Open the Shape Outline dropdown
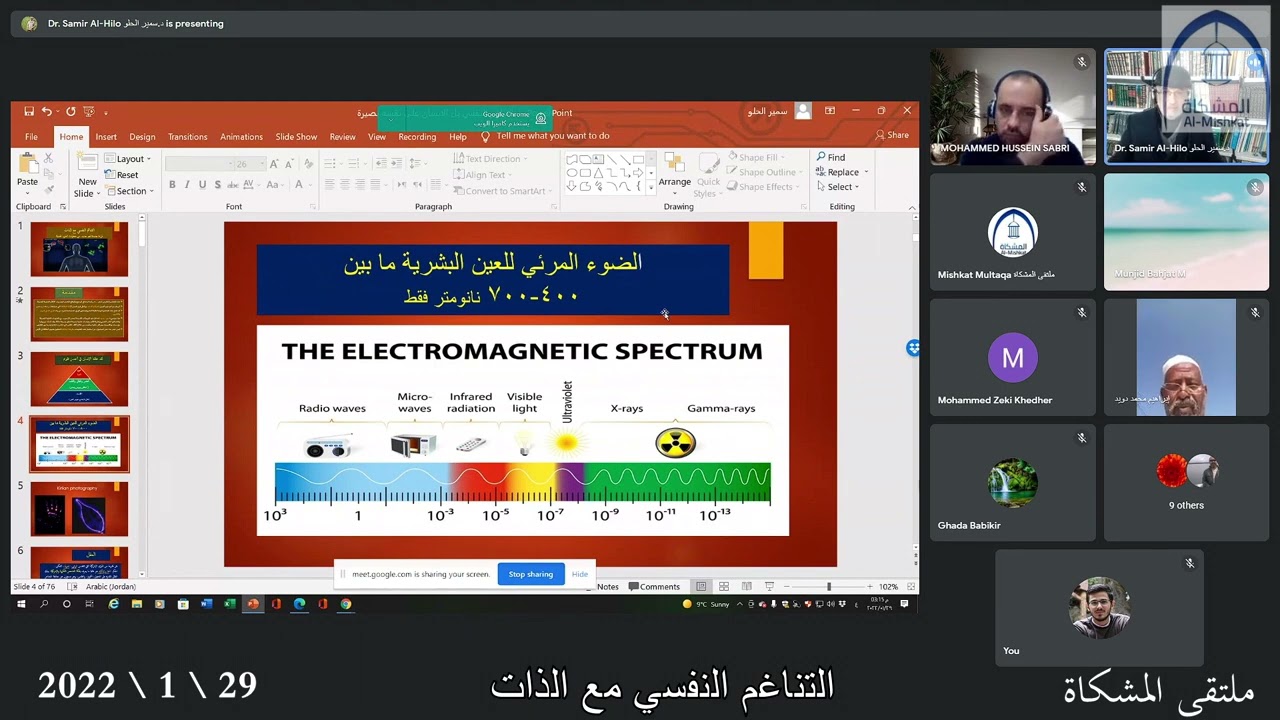The height and width of the screenshot is (720, 1280). (x=765, y=172)
